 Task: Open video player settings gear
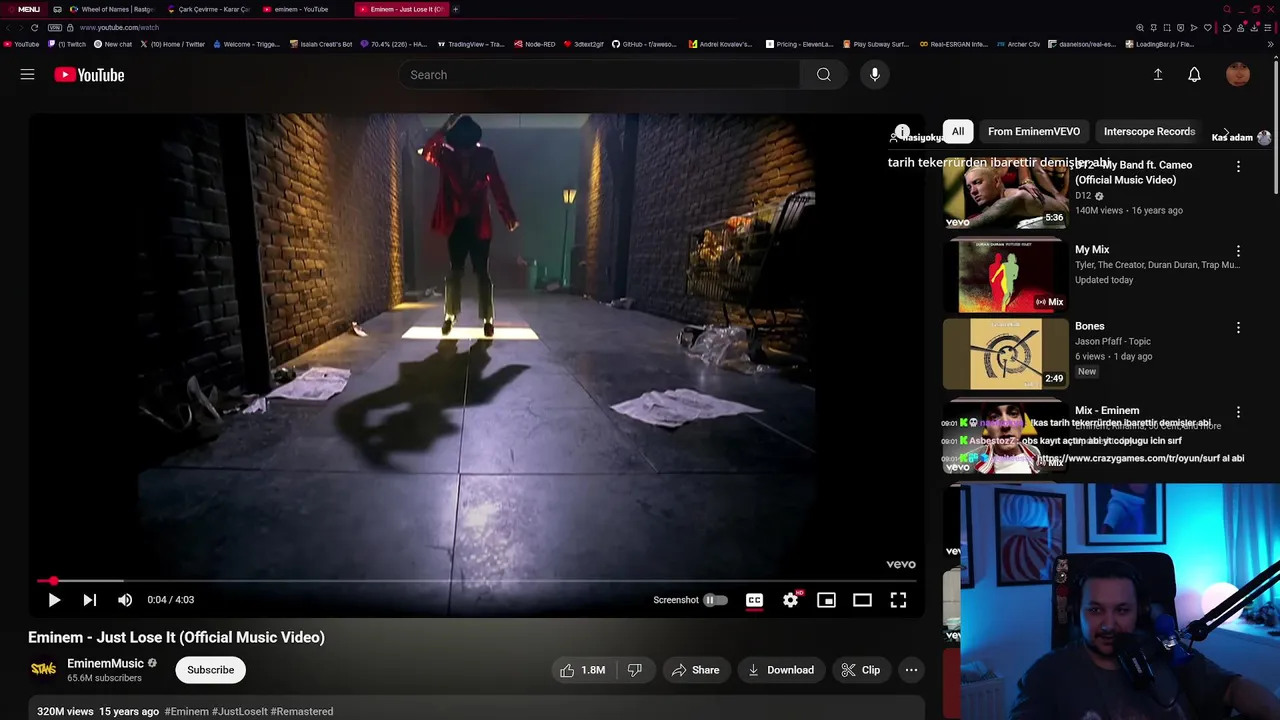coord(790,600)
